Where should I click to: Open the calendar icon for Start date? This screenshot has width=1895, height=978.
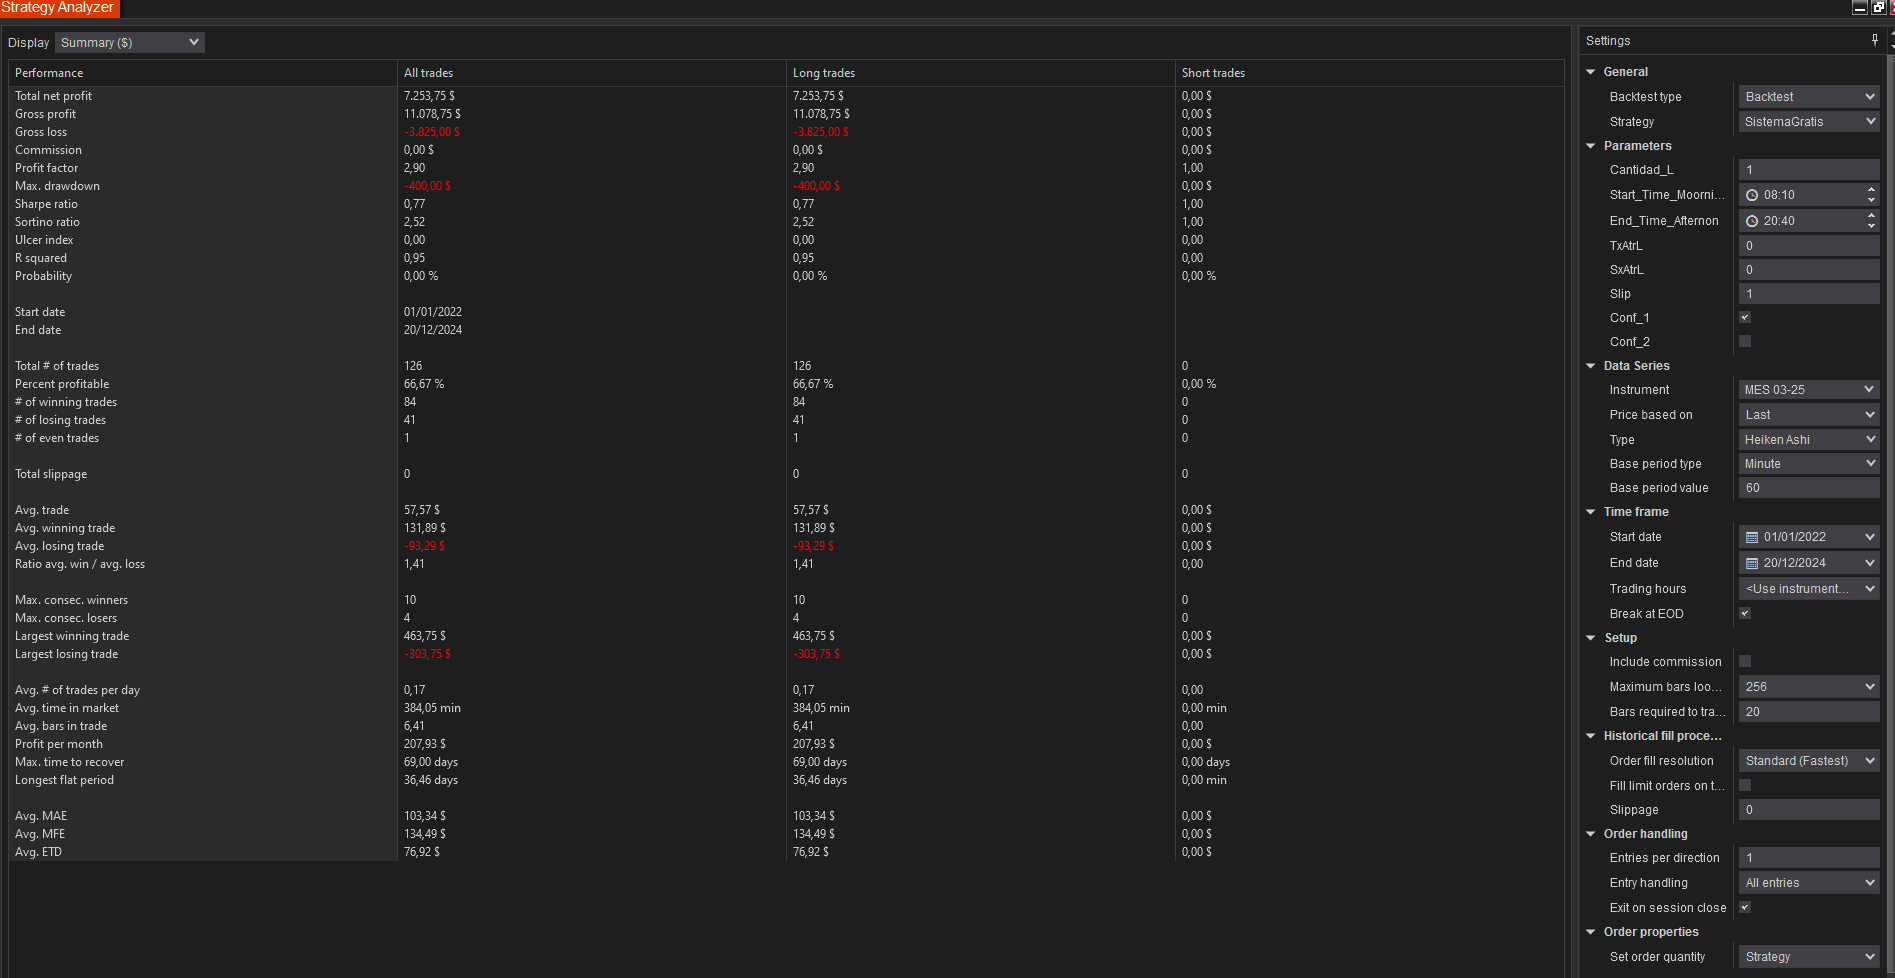[x=1751, y=536]
